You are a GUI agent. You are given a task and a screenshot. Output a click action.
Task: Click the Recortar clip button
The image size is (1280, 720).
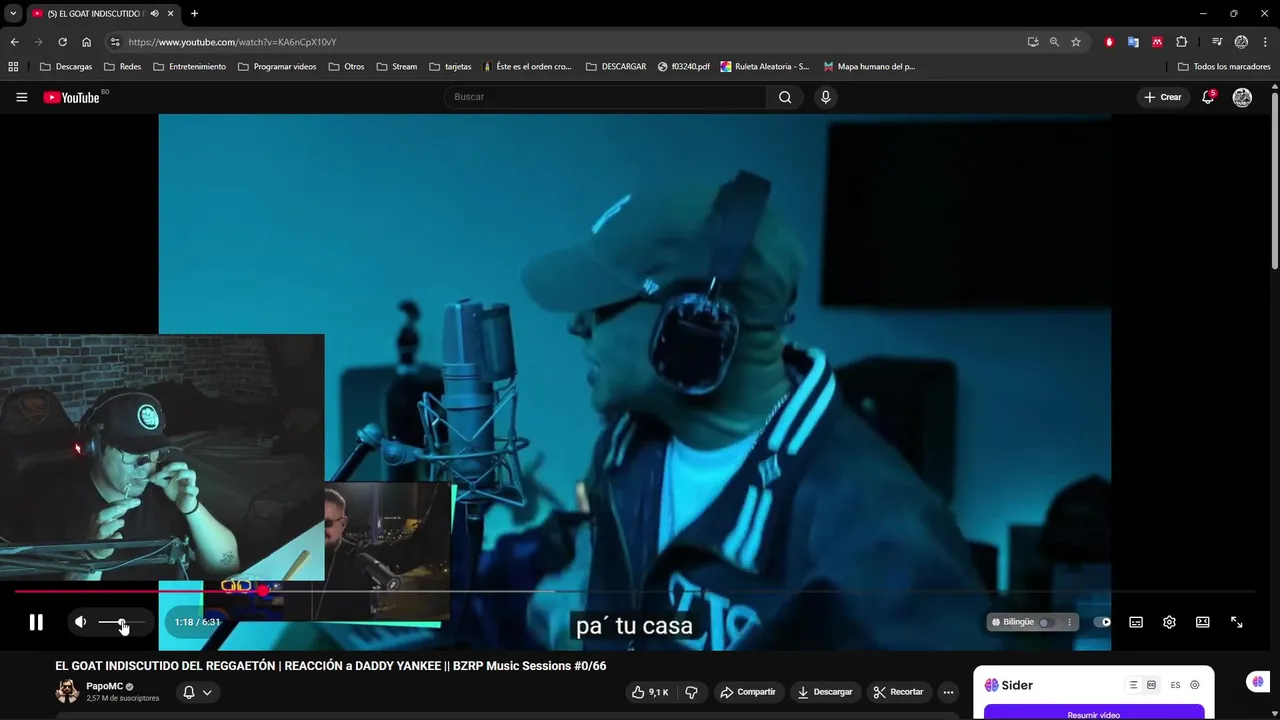(898, 692)
